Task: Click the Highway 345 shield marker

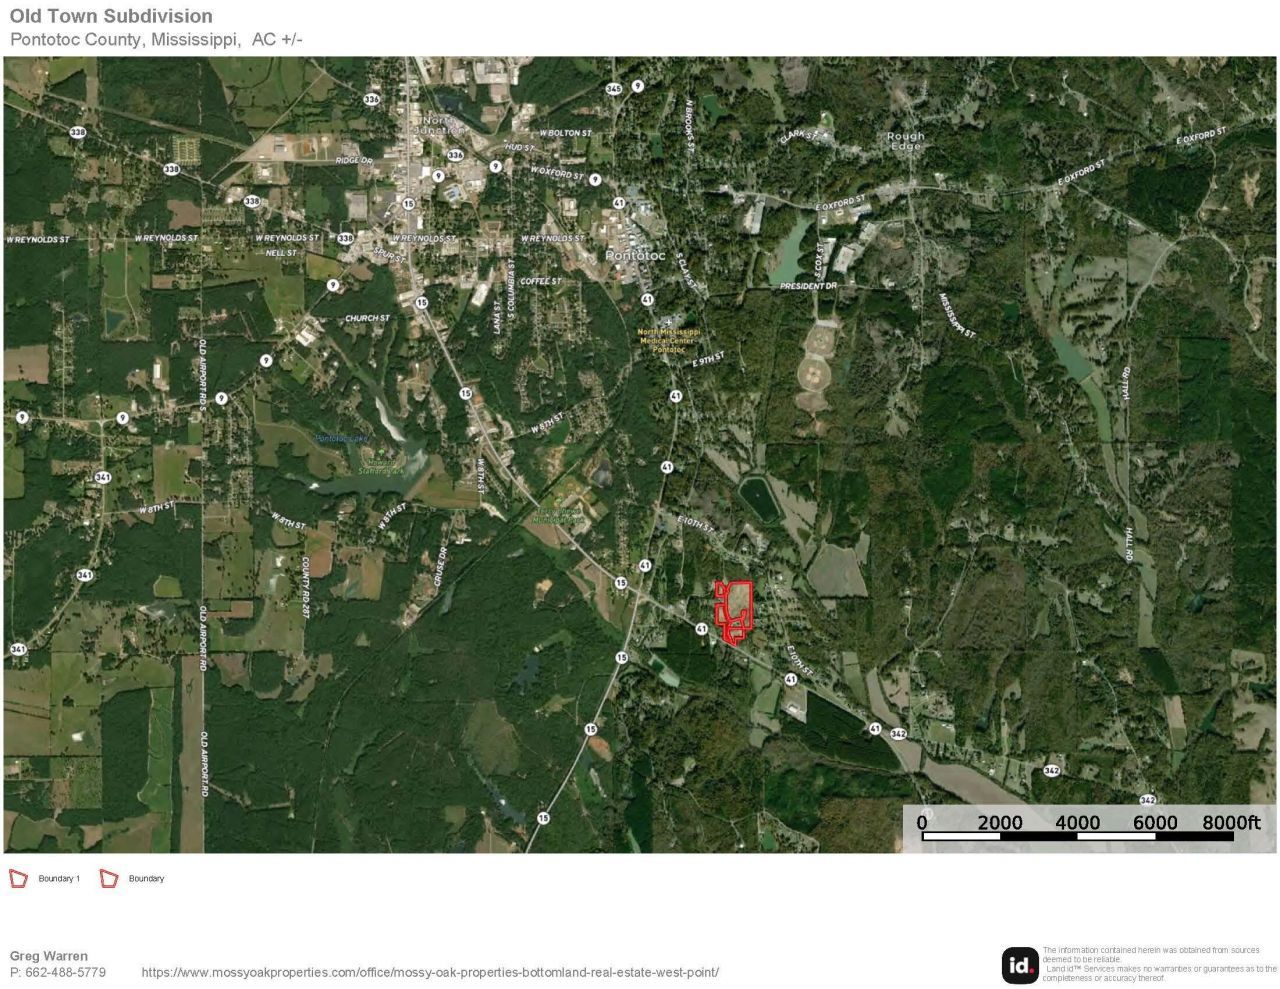Action: (x=614, y=89)
